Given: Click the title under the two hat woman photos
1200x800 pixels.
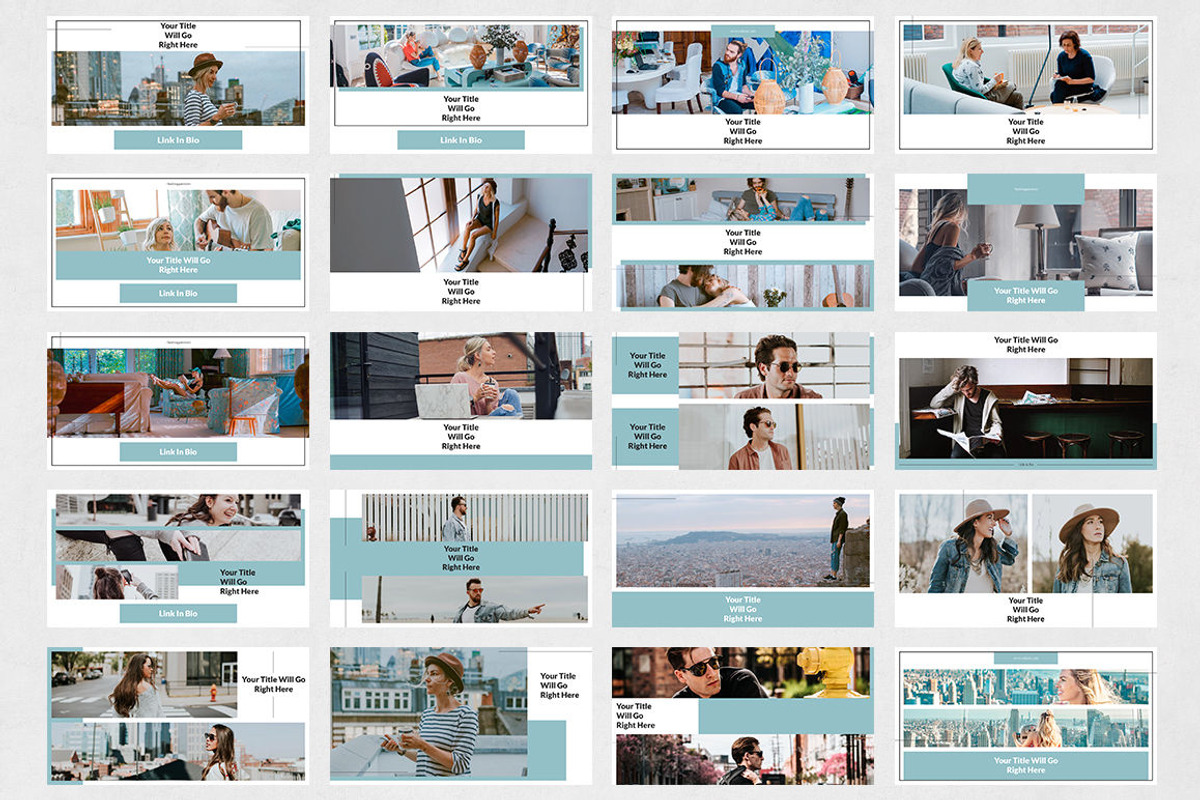Looking at the screenshot, I should (1026, 609).
